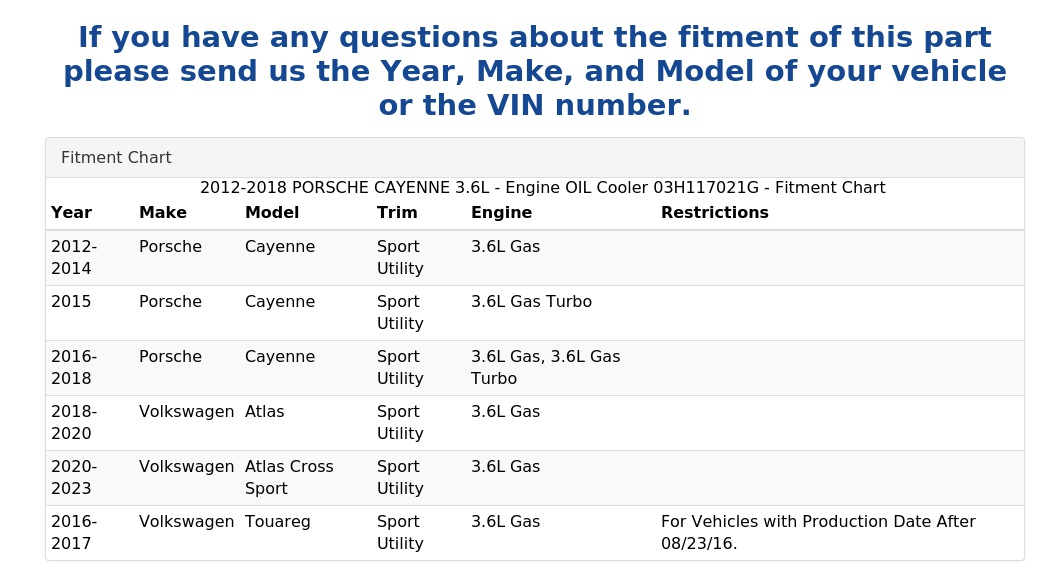Click the Fitment Chart panel header
Screen dimensions: 1040x581
535,158
